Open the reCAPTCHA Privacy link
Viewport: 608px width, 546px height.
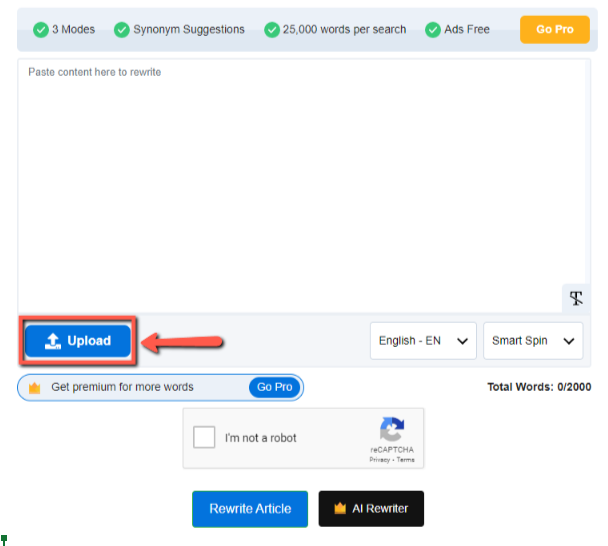[379, 460]
